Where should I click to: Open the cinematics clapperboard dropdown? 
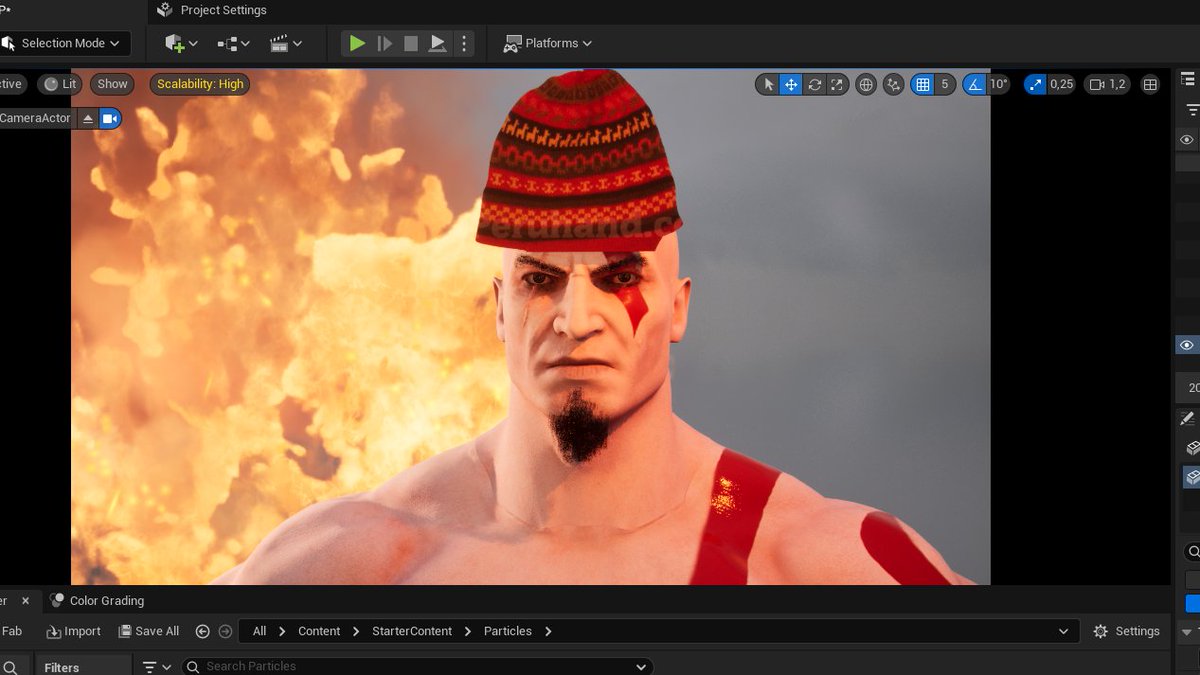coord(285,43)
